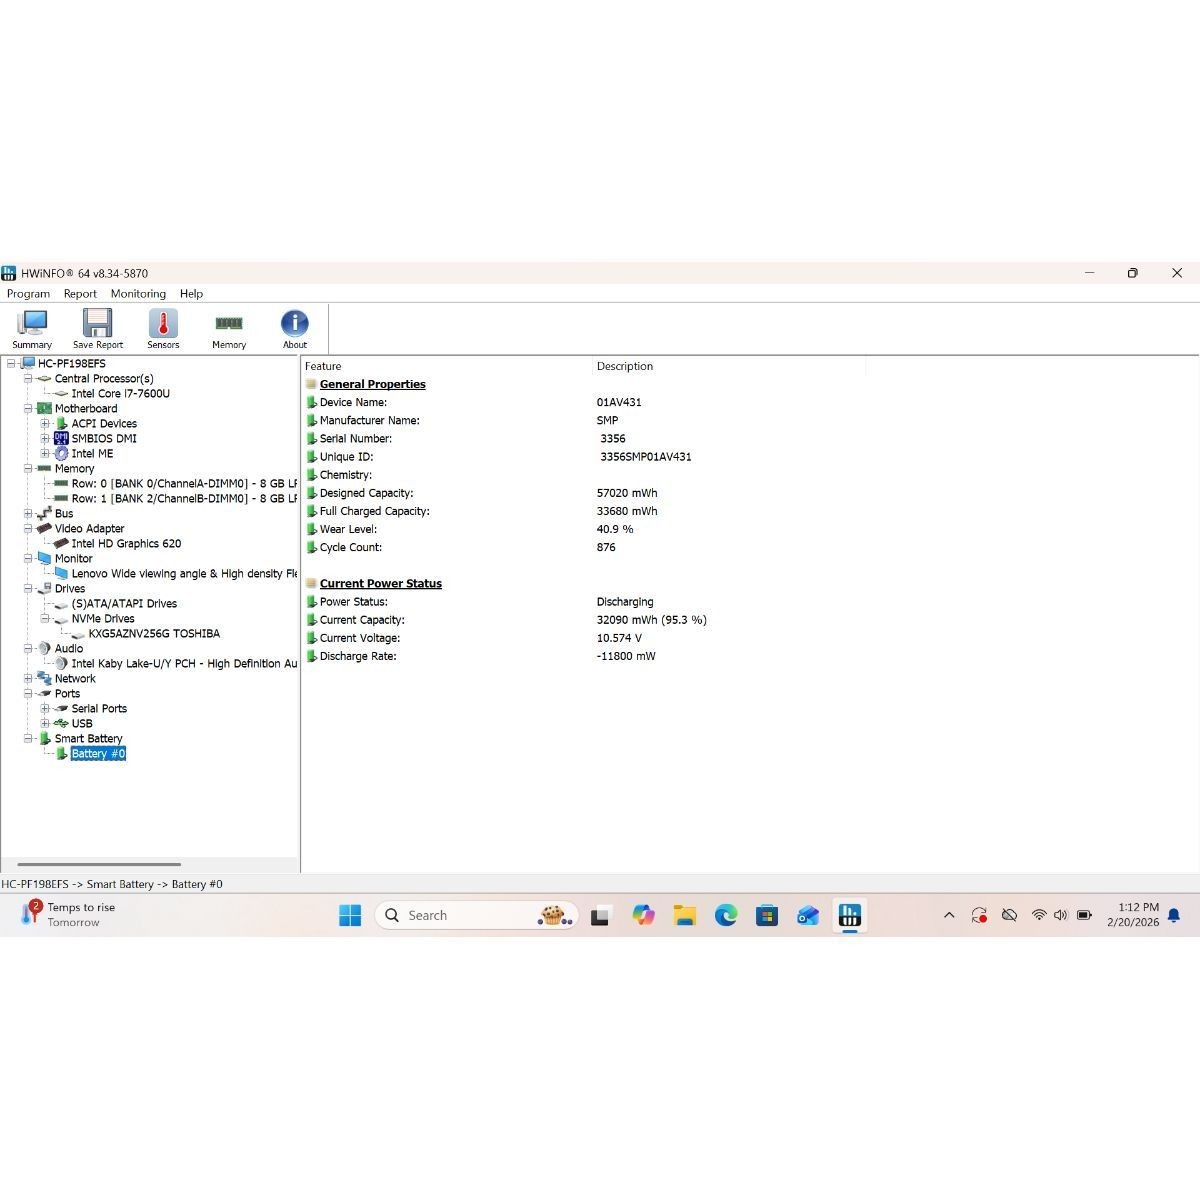Click the General Properties section heading
Screen dimensions: 1200x1200
click(x=372, y=384)
